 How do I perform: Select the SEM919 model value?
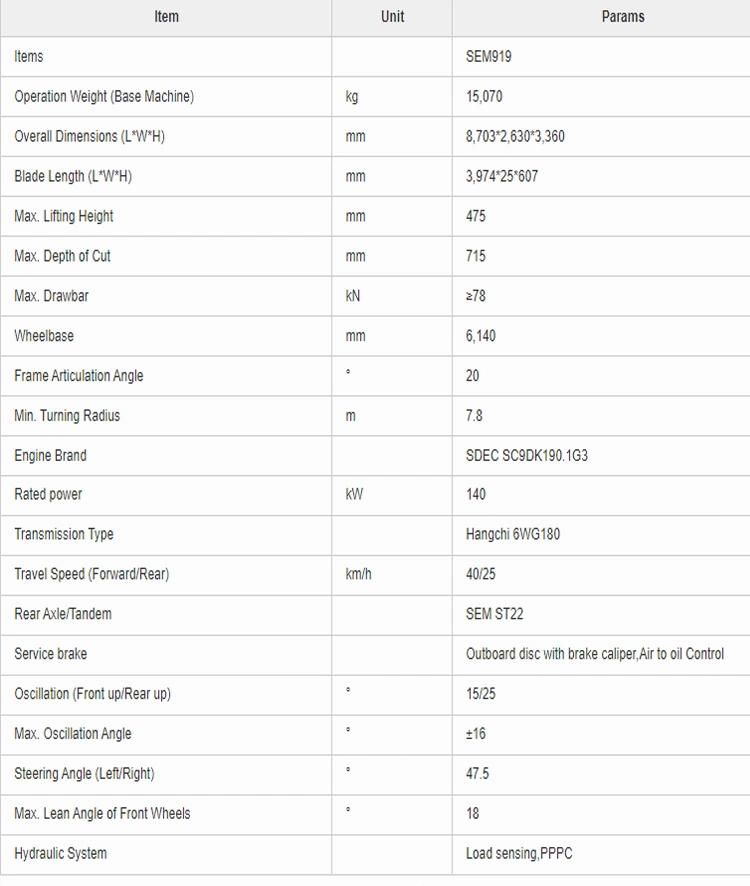click(x=488, y=57)
